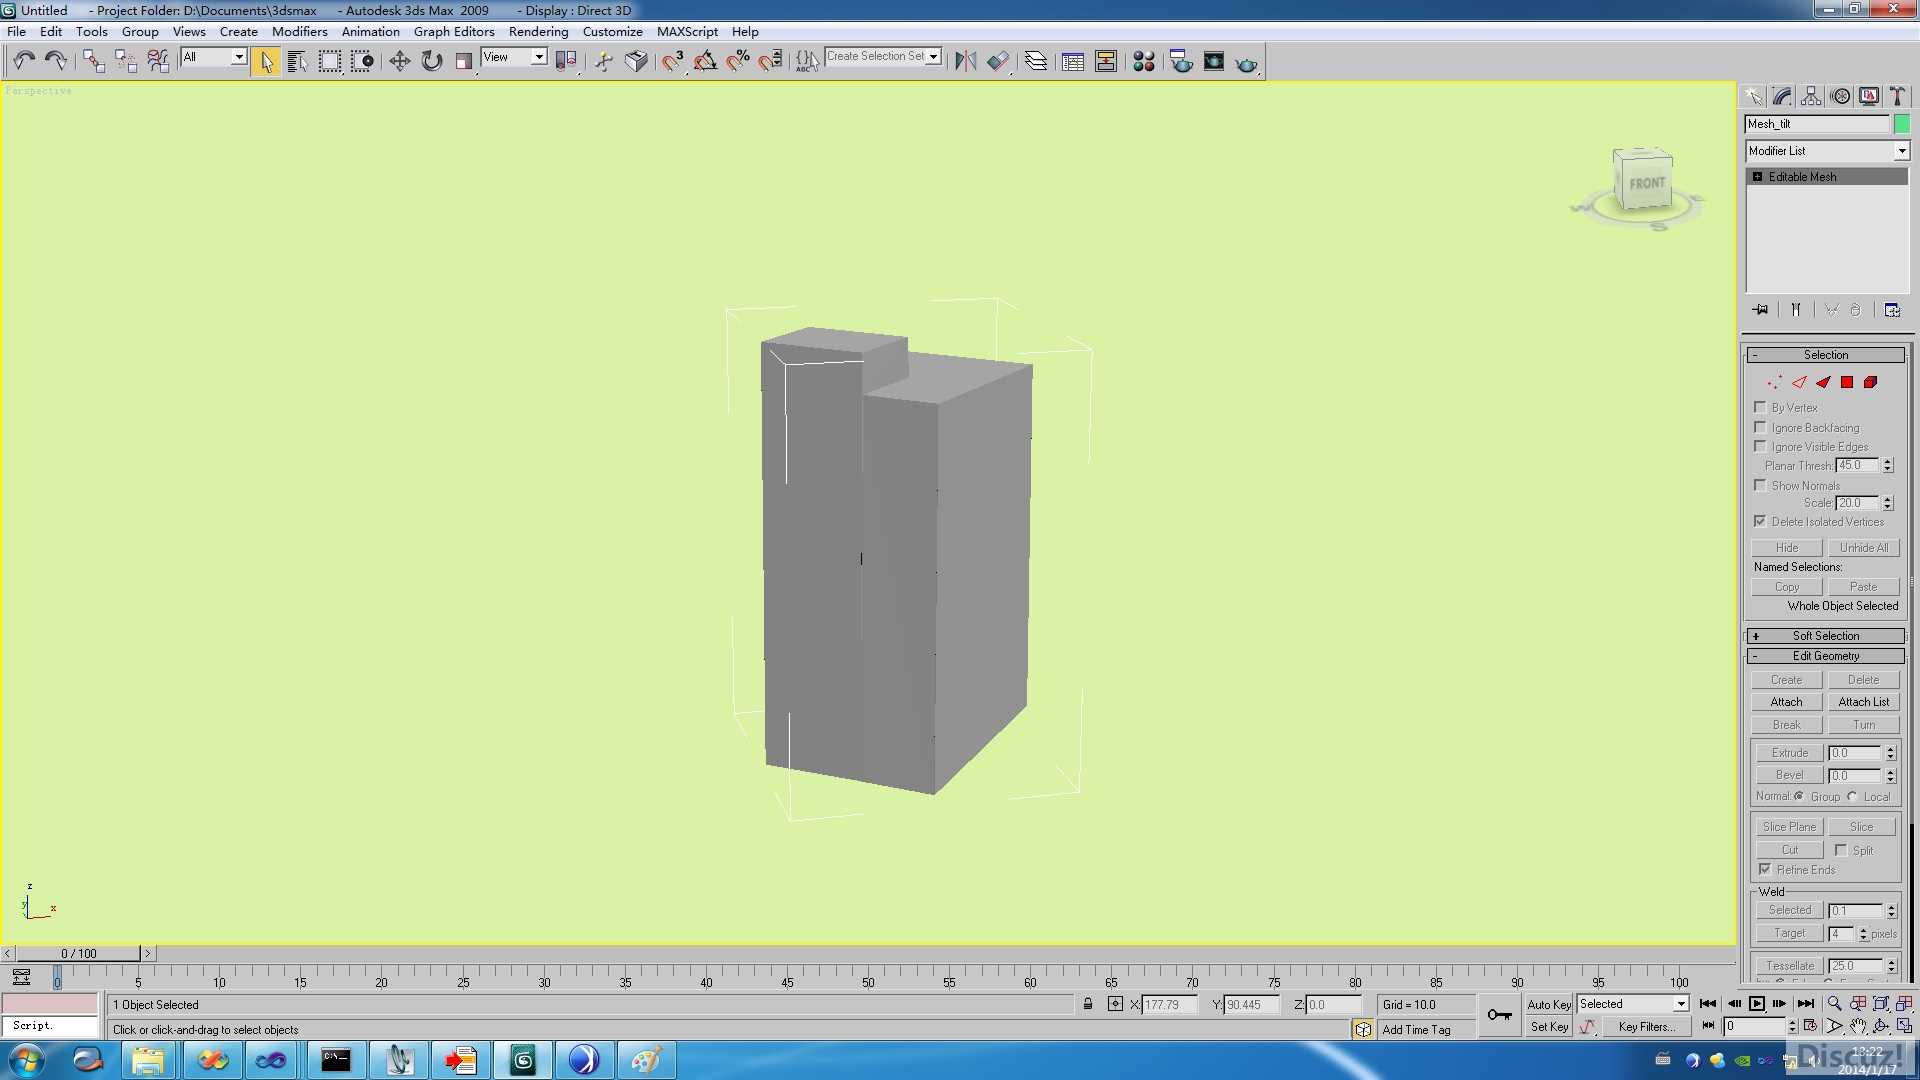Select the Select and Link tool
The height and width of the screenshot is (1080, 1920).
[93, 61]
